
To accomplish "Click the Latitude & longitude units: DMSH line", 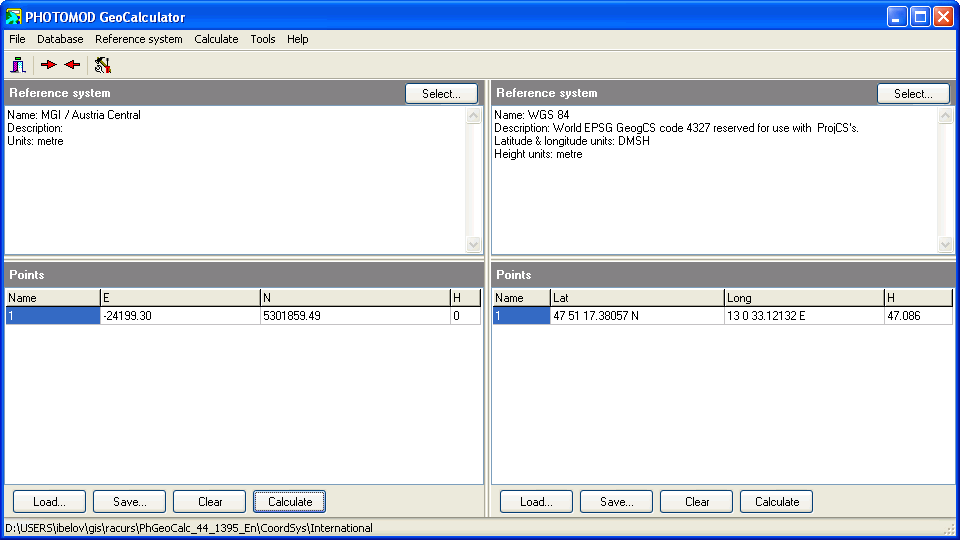I will coord(572,141).
